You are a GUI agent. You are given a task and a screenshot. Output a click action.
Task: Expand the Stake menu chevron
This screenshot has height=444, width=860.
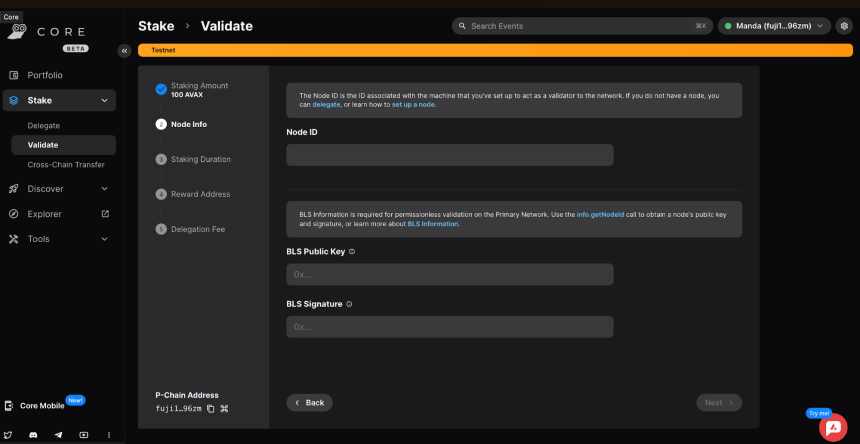point(104,100)
